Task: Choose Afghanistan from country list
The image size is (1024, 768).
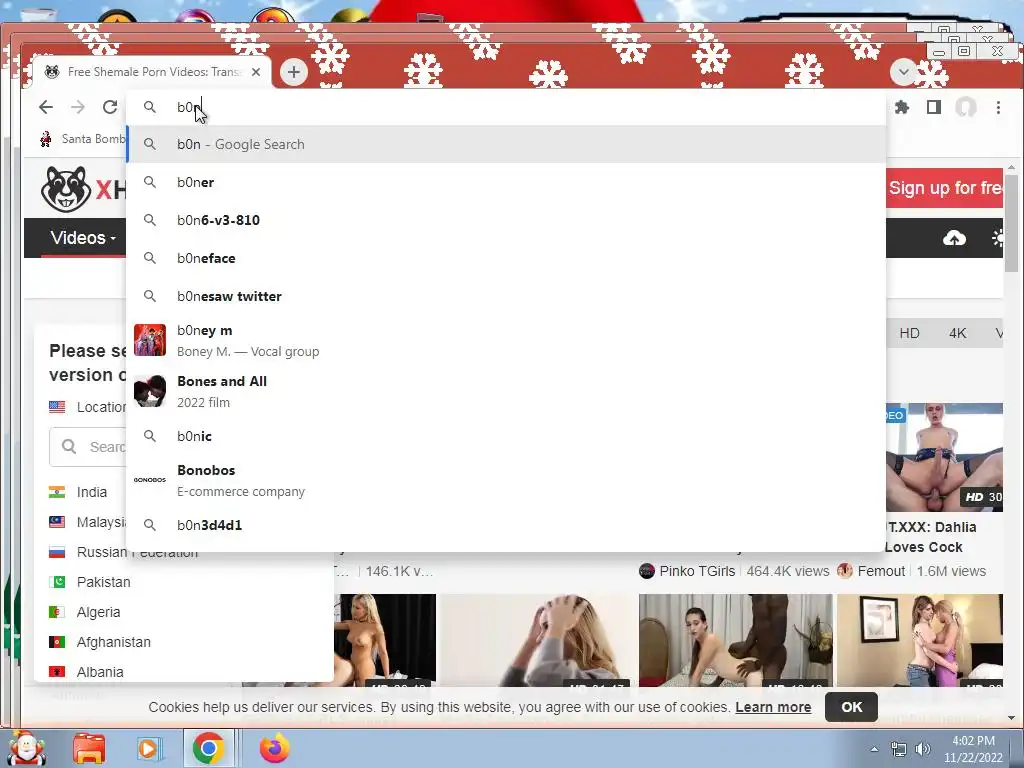Action: tap(114, 642)
